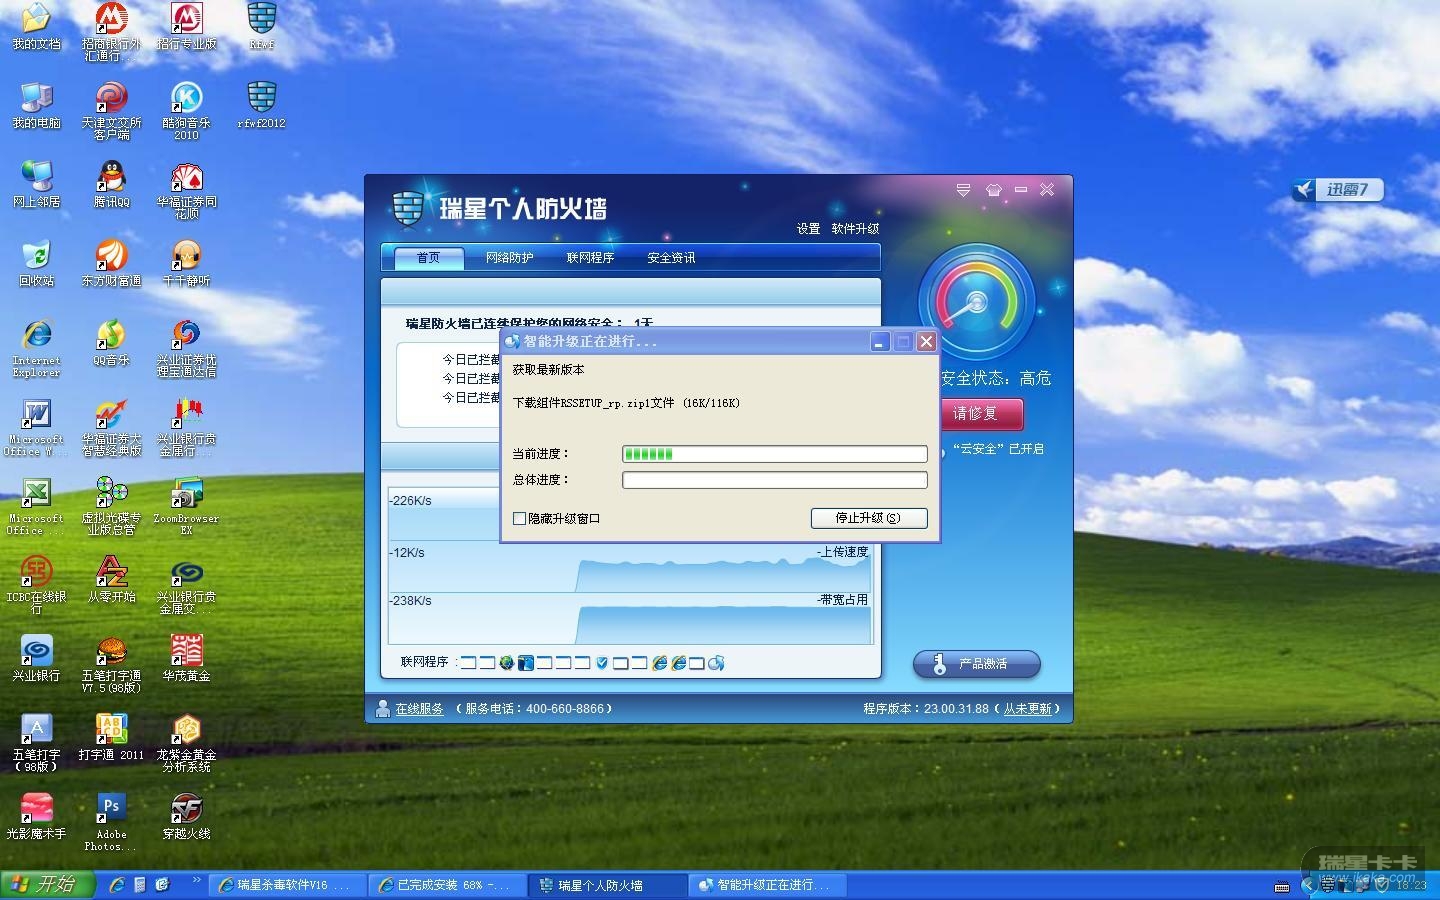Expand hidden system tray icons arrow
The height and width of the screenshot is (900, 1440).
point(1307,885)
